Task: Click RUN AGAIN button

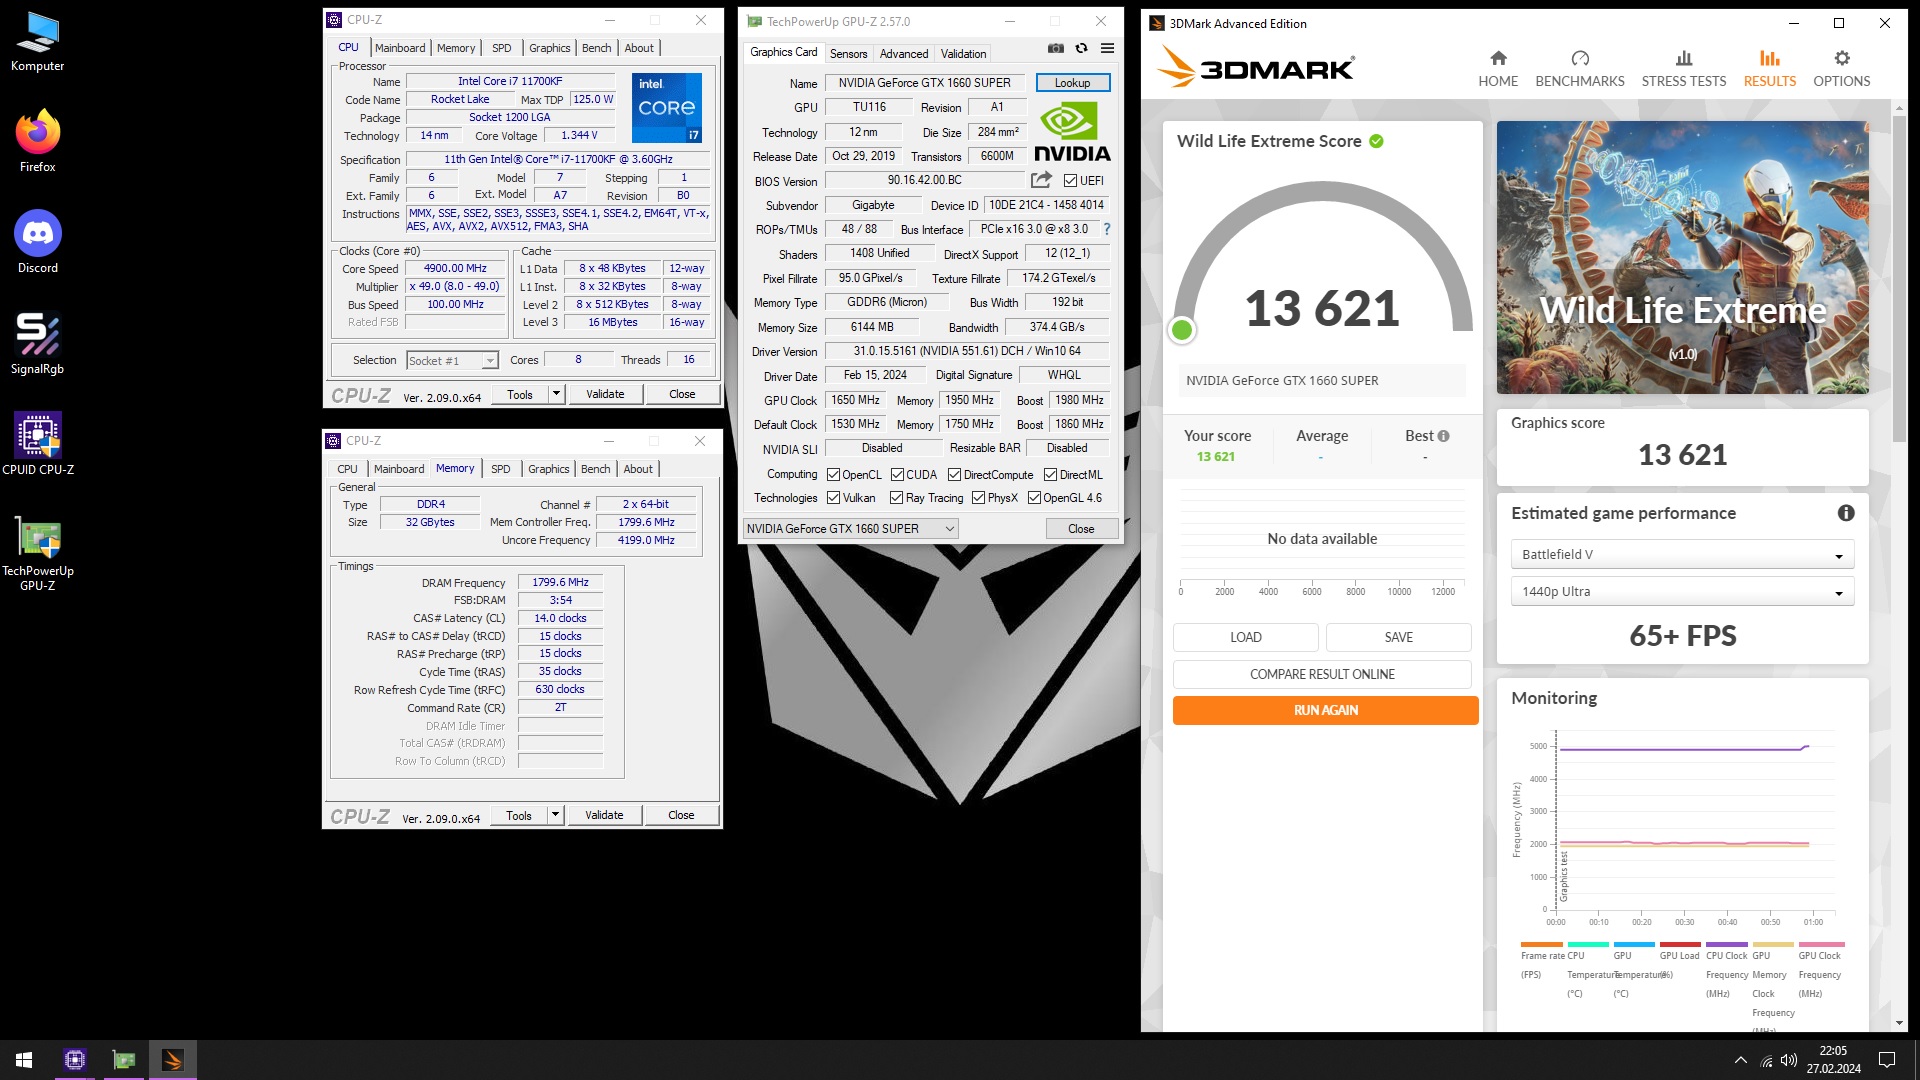Action: point(1326,710)
